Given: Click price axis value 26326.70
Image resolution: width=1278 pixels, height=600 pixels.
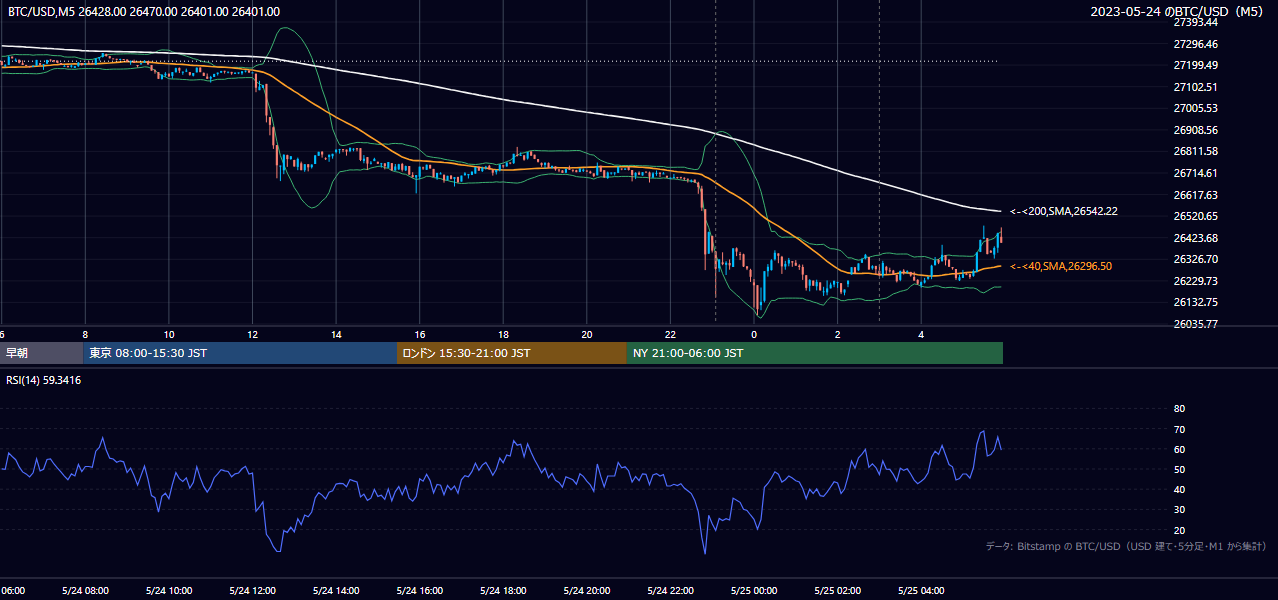Looking at the screenshot, I should click(x=1195, y=259).
